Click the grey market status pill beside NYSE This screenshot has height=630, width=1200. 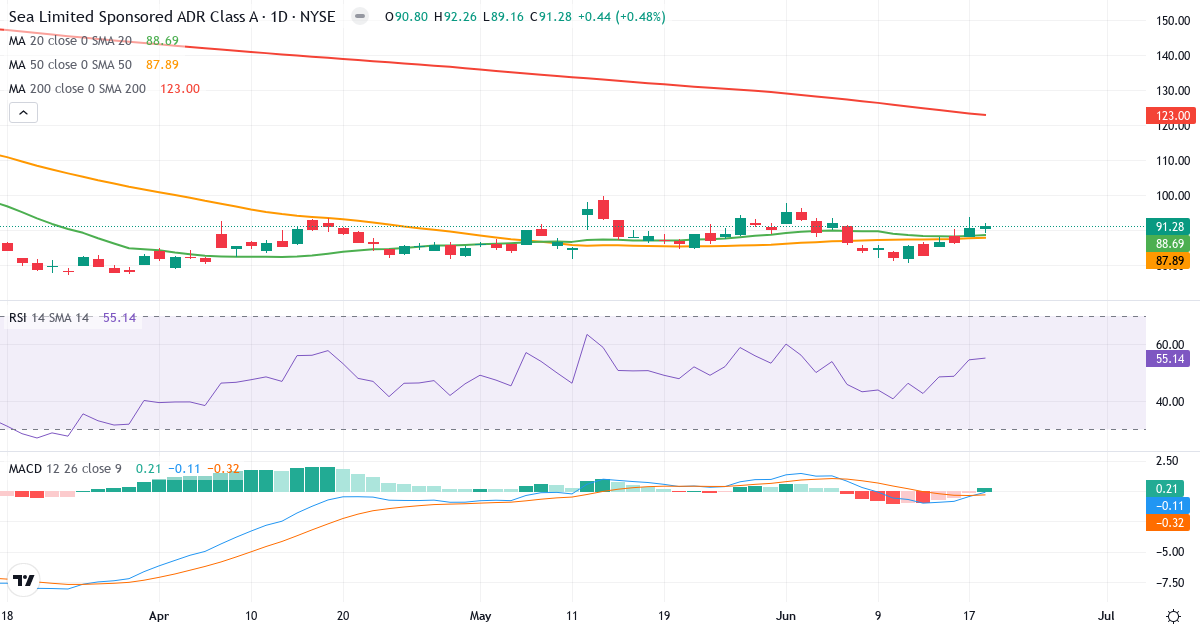[x=360, y=17]
